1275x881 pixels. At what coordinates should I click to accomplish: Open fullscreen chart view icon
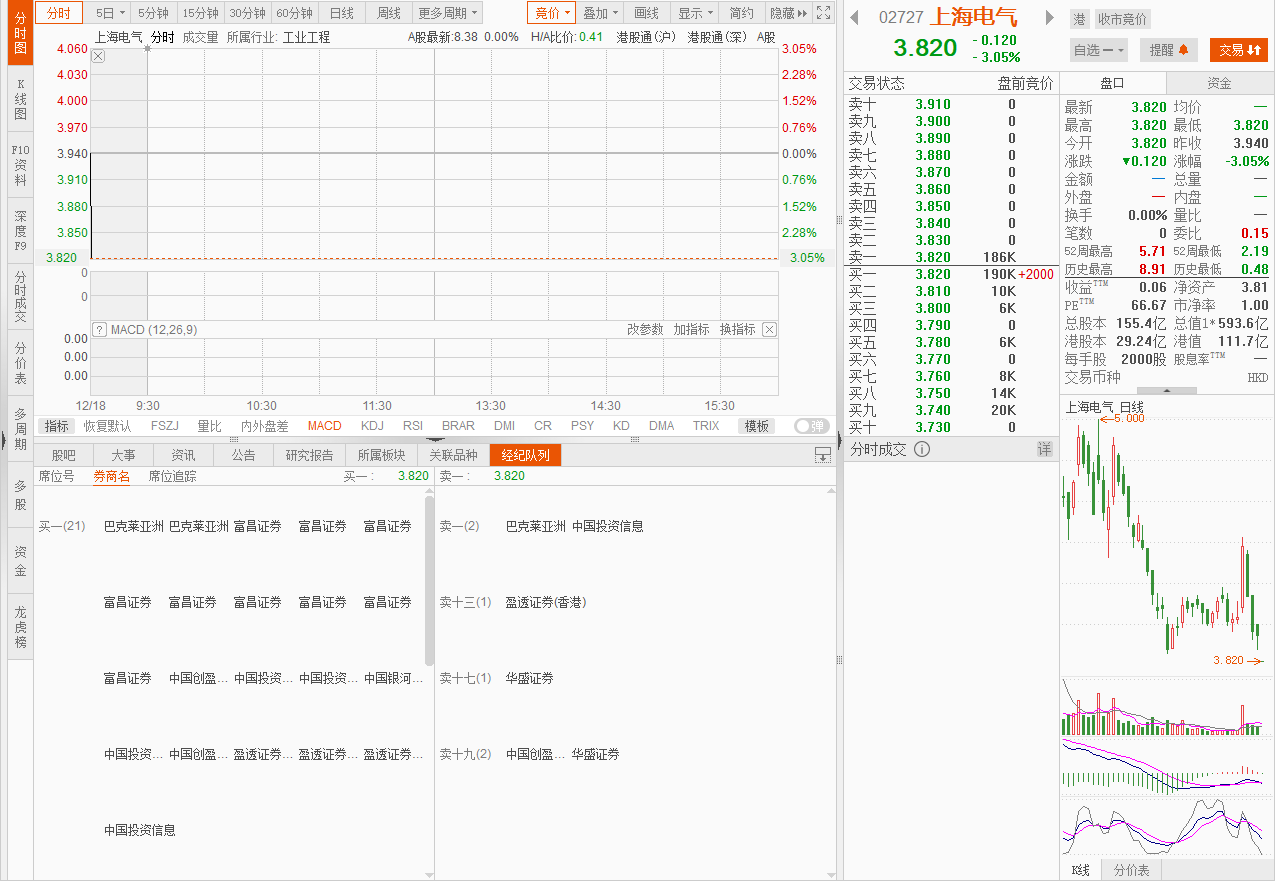click(823, 13)
